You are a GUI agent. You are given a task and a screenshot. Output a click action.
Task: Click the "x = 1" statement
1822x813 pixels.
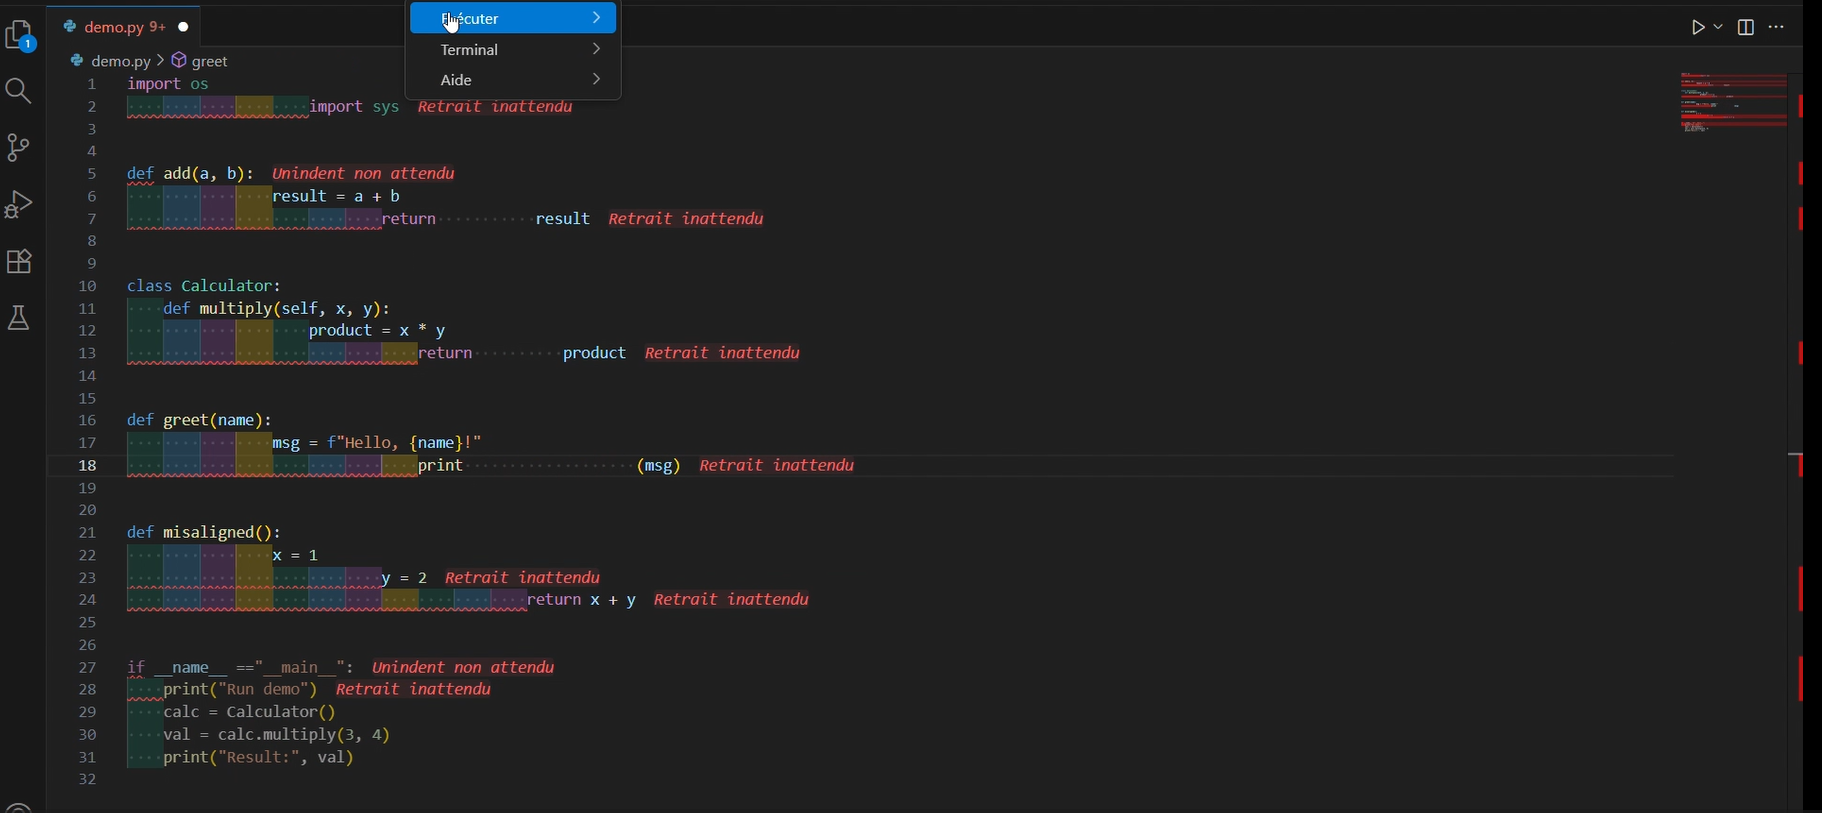[x=295, y=556]
